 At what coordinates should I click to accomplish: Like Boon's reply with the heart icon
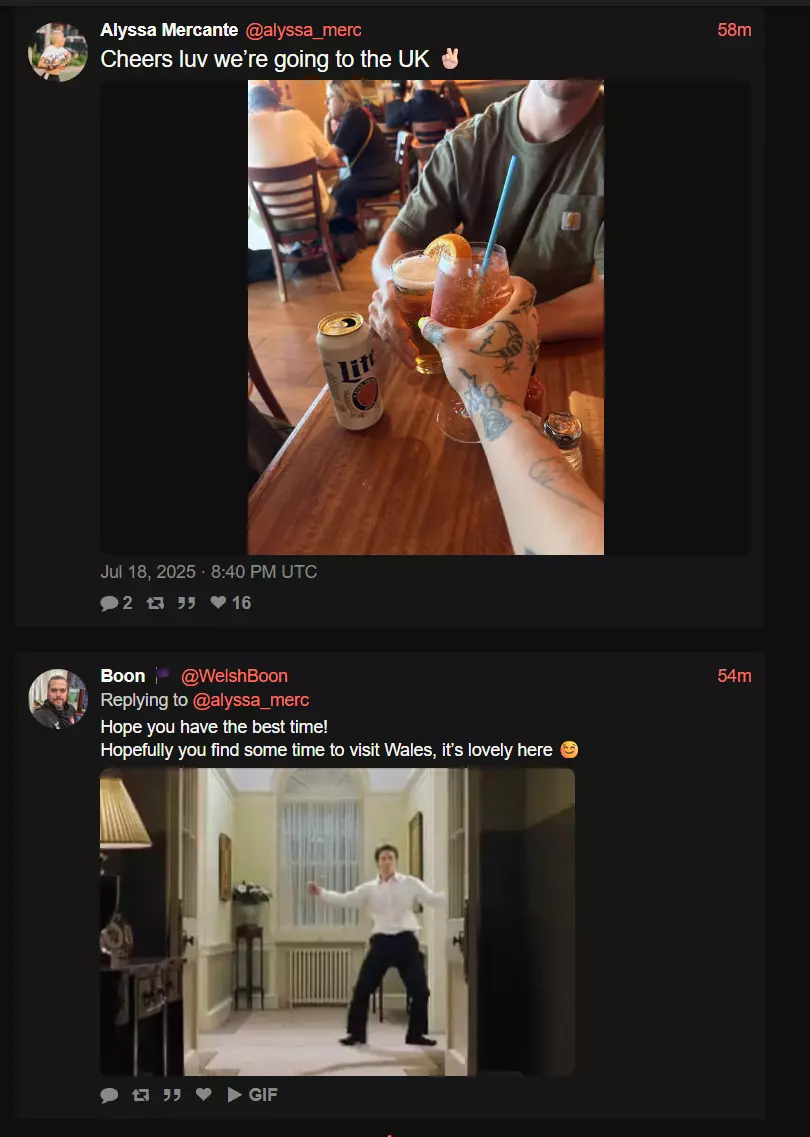point(204,1094)
